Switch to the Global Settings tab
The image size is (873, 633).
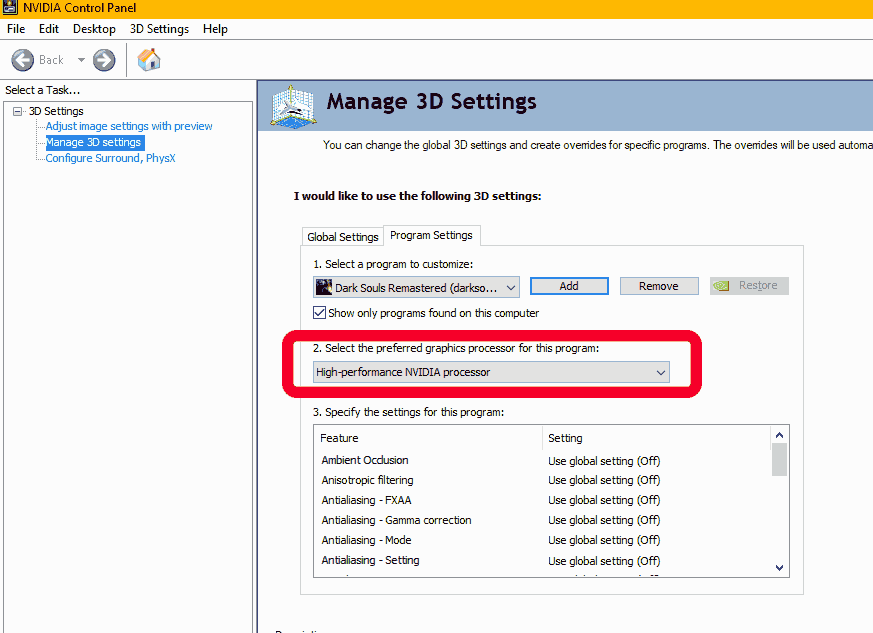343,237
